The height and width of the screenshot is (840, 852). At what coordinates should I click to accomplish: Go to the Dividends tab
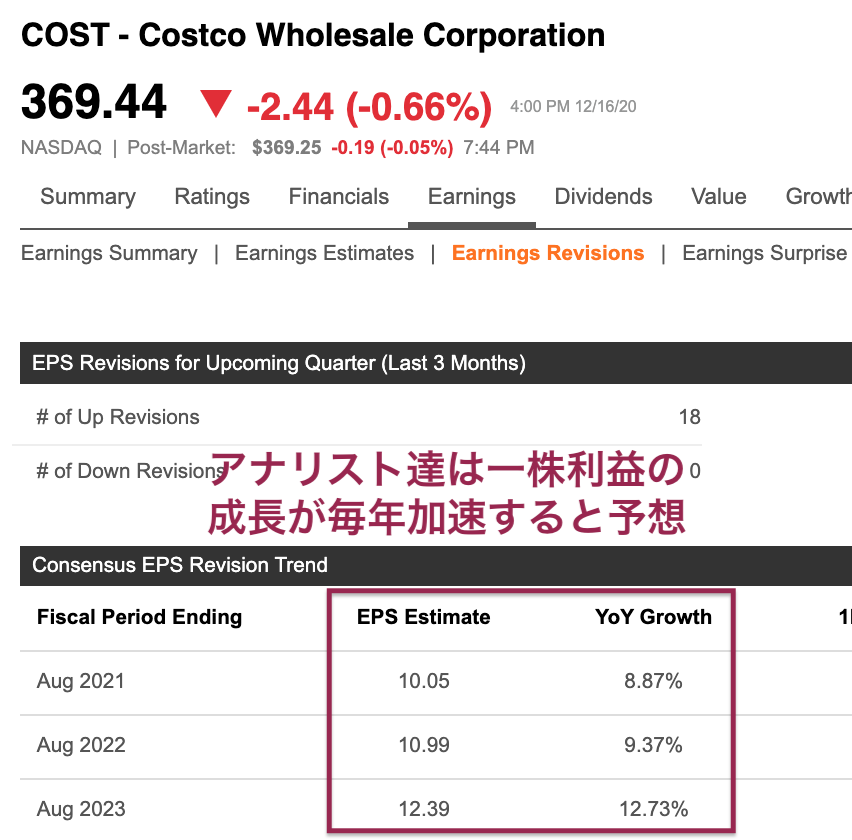603,197
